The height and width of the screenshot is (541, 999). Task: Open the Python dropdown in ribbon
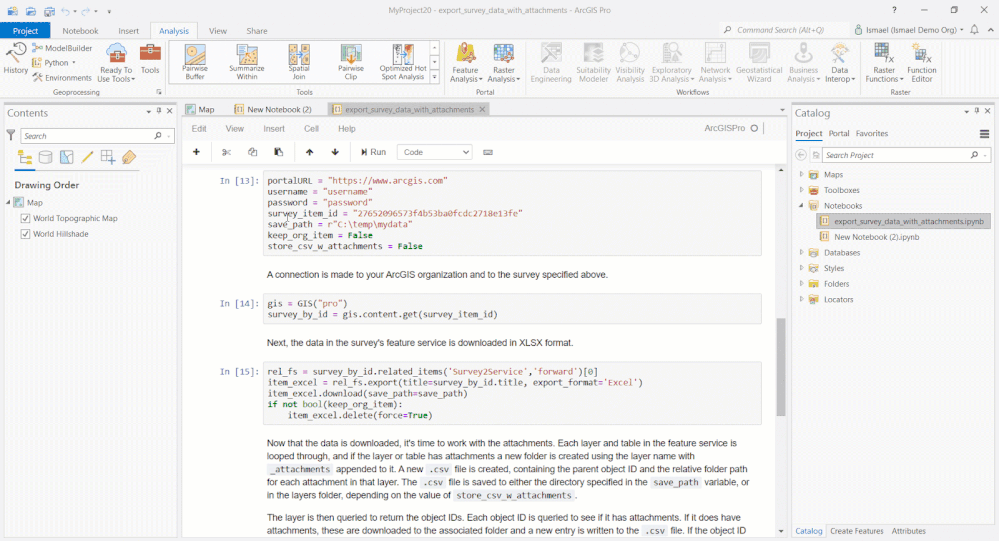point(54,62)
